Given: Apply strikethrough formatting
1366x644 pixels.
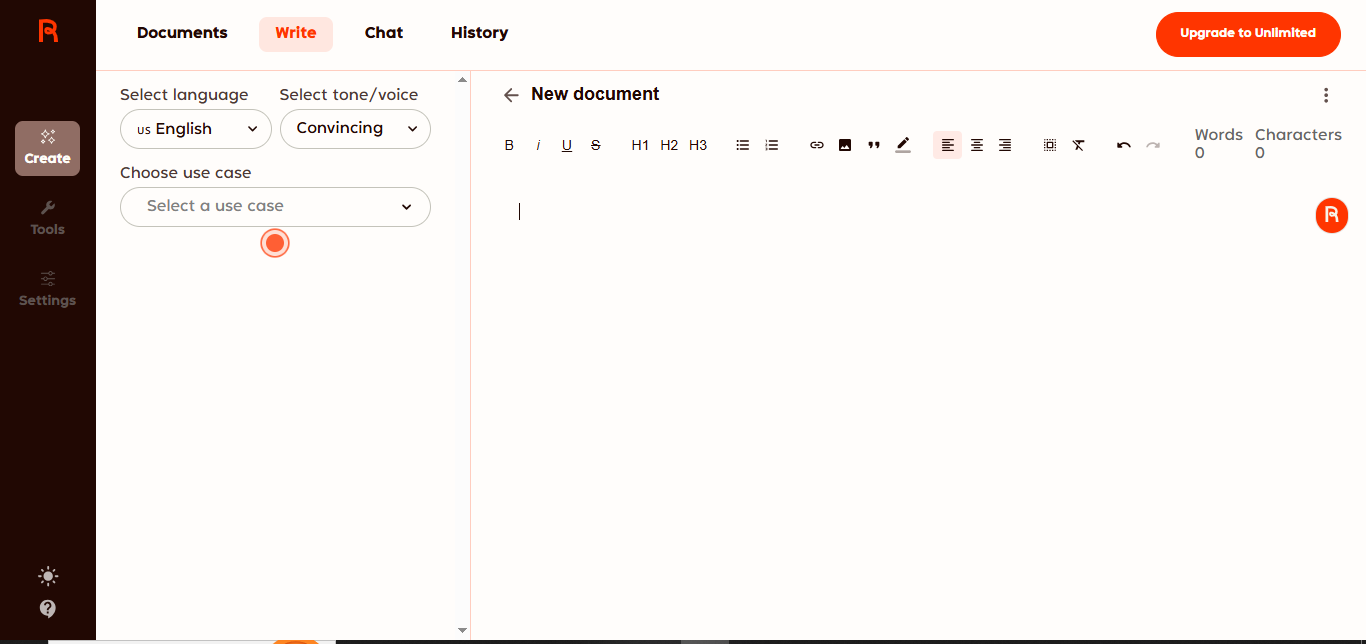Looking at the screenshot, I should click(596, 145).
